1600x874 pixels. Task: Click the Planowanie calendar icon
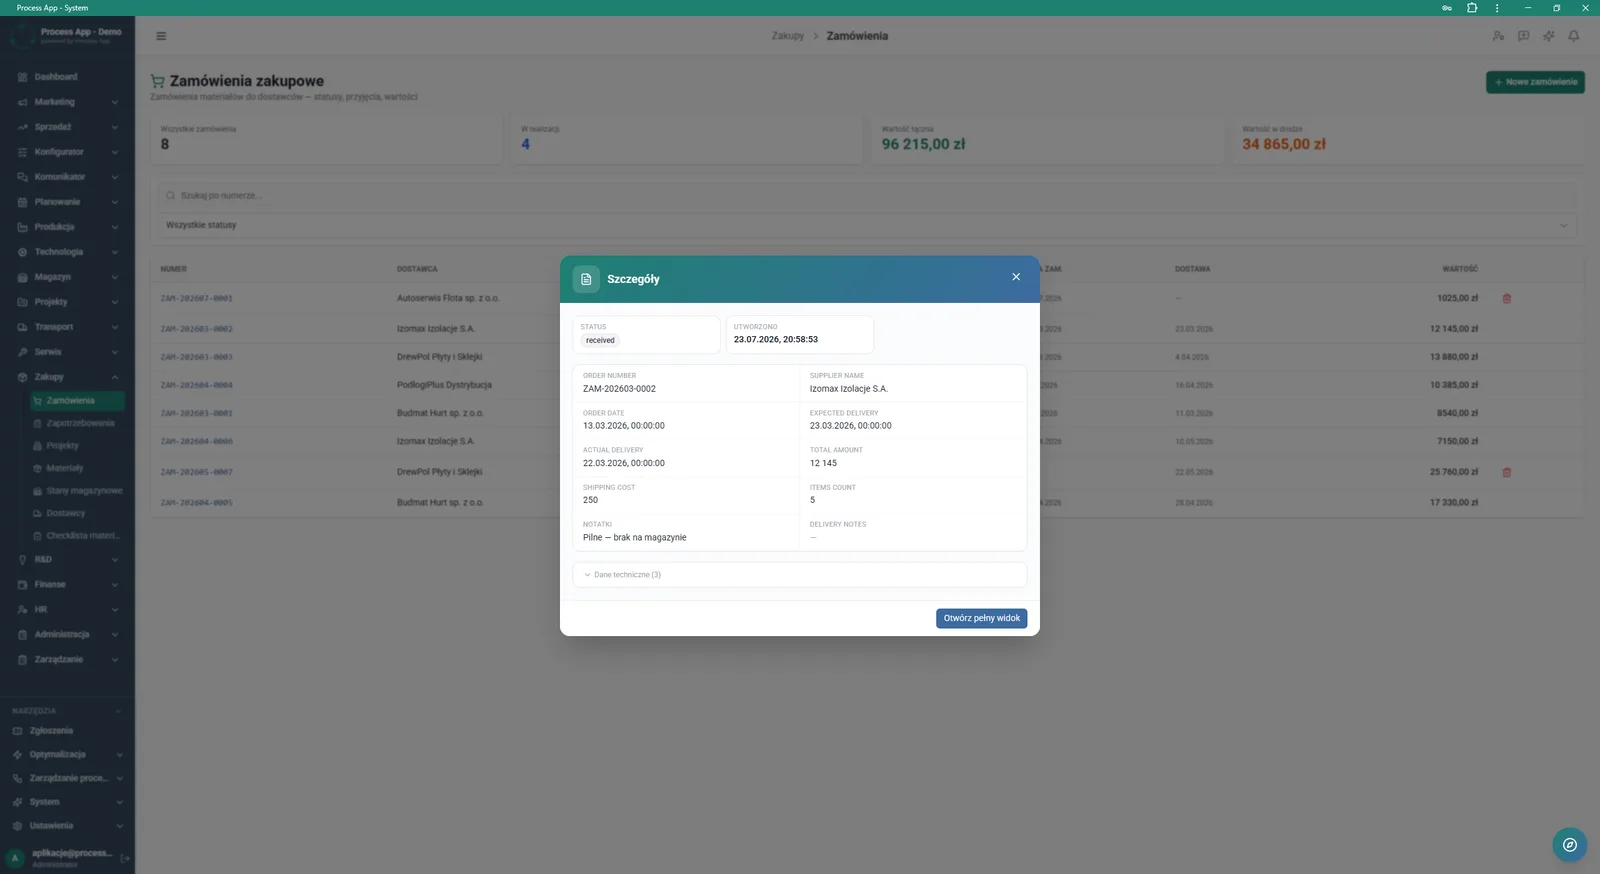point(22,202)
